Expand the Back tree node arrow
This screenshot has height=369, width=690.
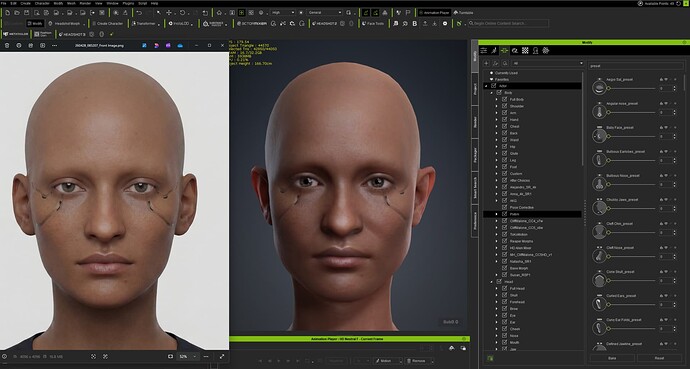click(x=497, y=133)
